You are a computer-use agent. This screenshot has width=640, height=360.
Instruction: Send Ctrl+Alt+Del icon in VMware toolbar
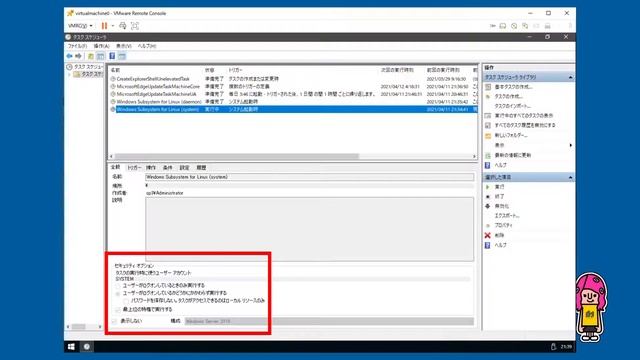122,26
